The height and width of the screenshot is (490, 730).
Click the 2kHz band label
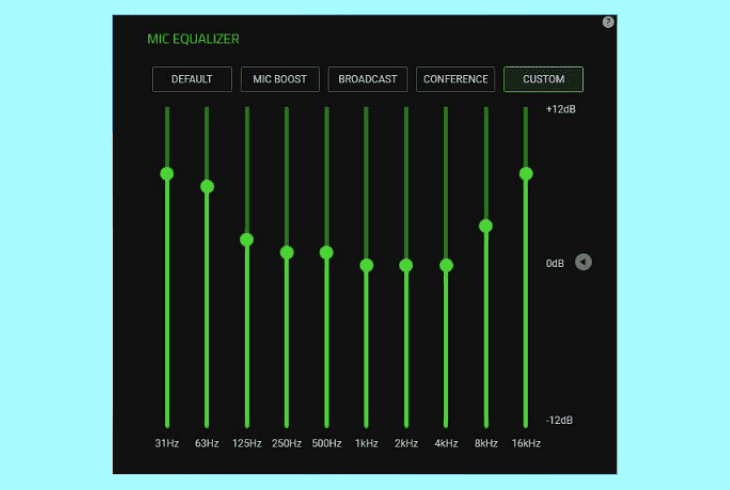pyautogui.click(x=406, y=443)
